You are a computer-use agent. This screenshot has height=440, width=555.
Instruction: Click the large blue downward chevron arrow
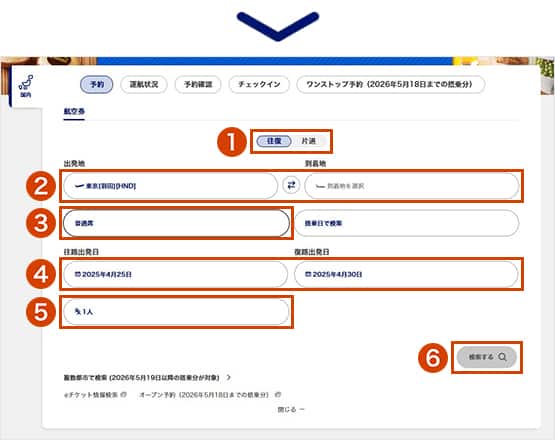tap(278, 26)
